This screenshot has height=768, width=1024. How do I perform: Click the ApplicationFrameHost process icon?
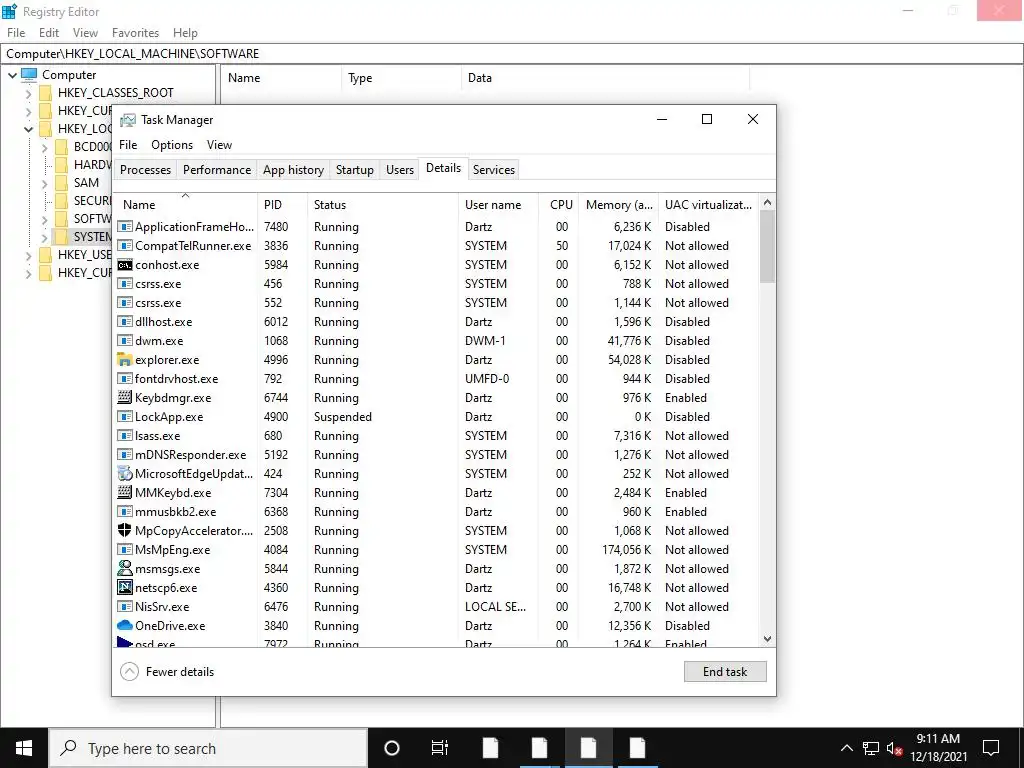[x=125, y=227]
